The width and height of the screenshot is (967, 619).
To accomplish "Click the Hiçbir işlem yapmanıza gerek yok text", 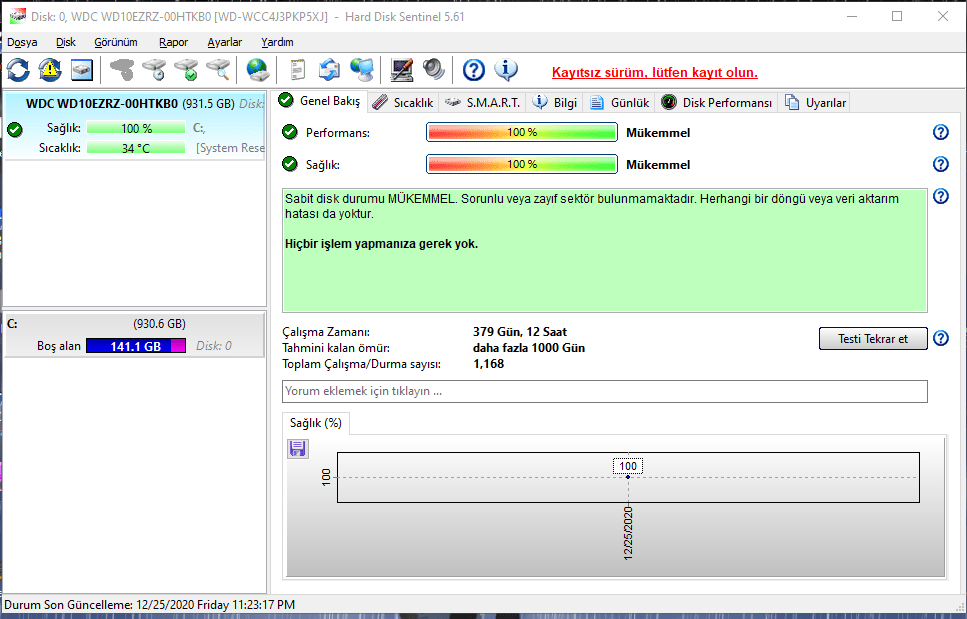I will coord(381,244).
